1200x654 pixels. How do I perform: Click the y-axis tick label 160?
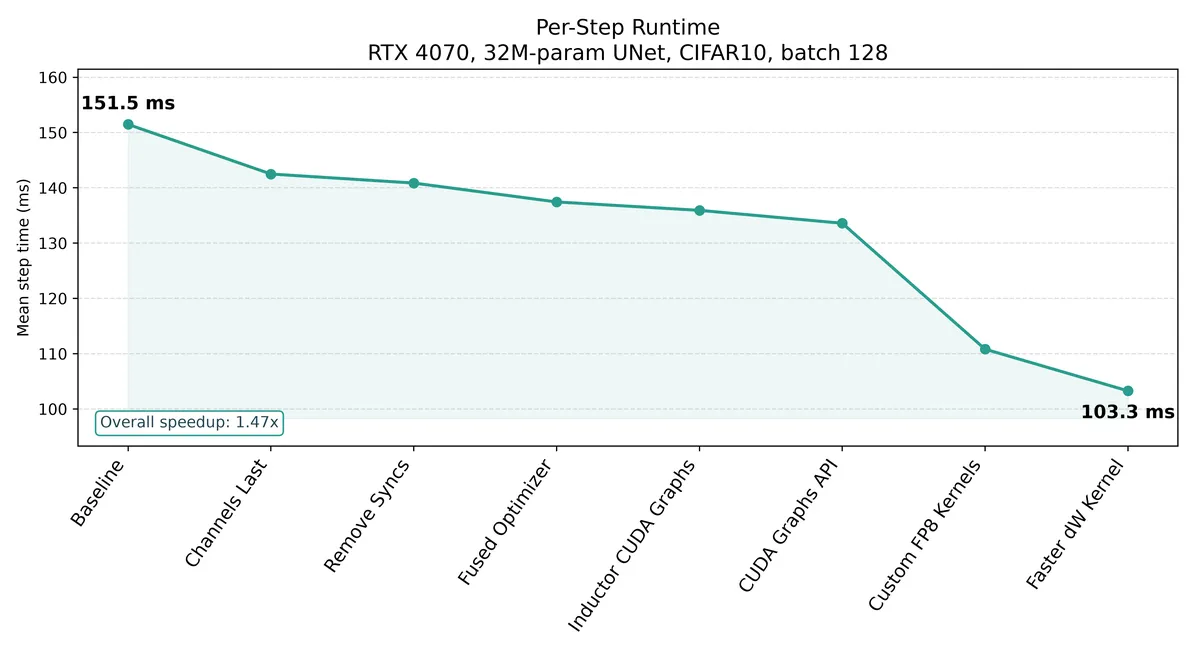(53, 78)
